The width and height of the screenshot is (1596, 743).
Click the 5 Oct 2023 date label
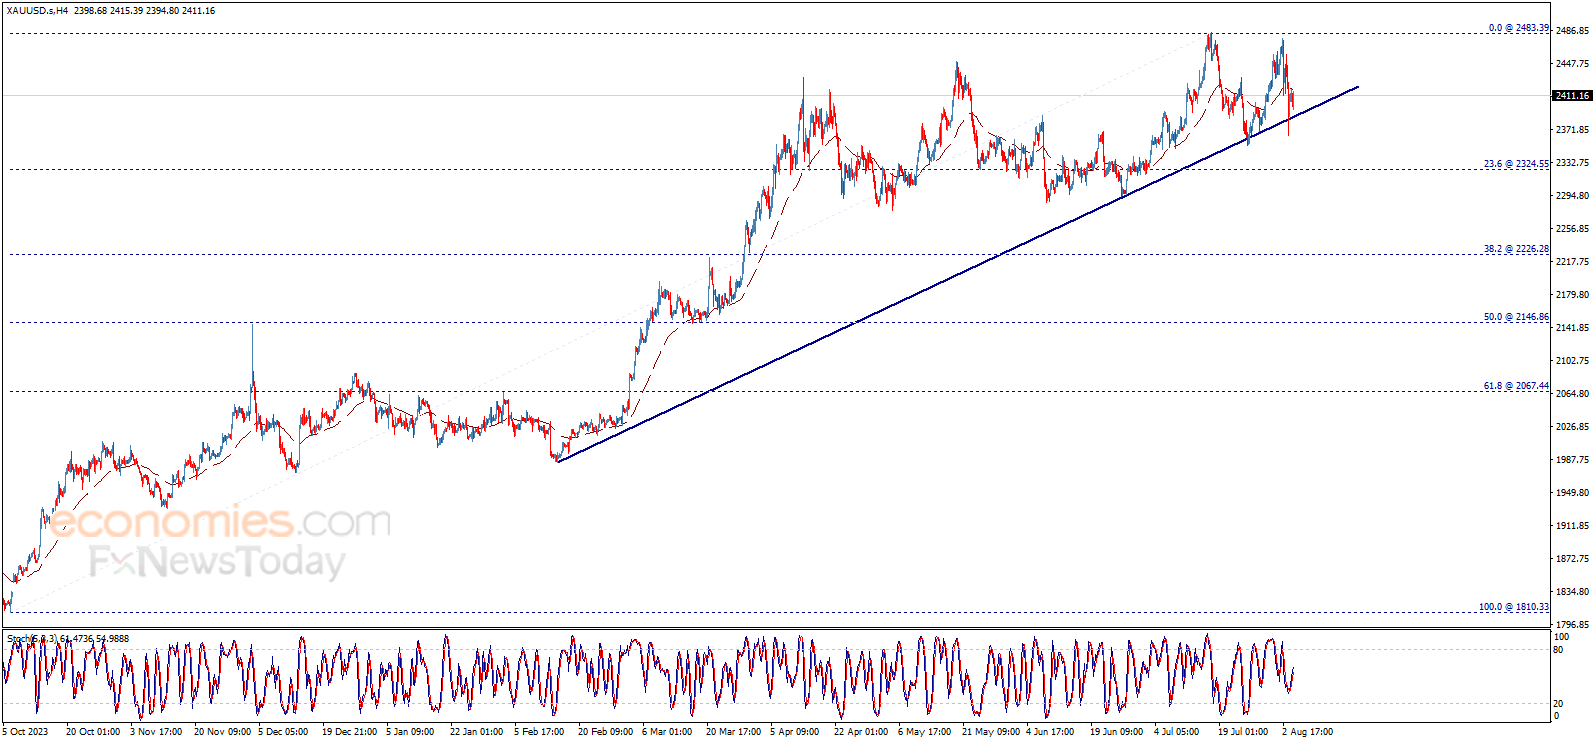tap(25, 732)
